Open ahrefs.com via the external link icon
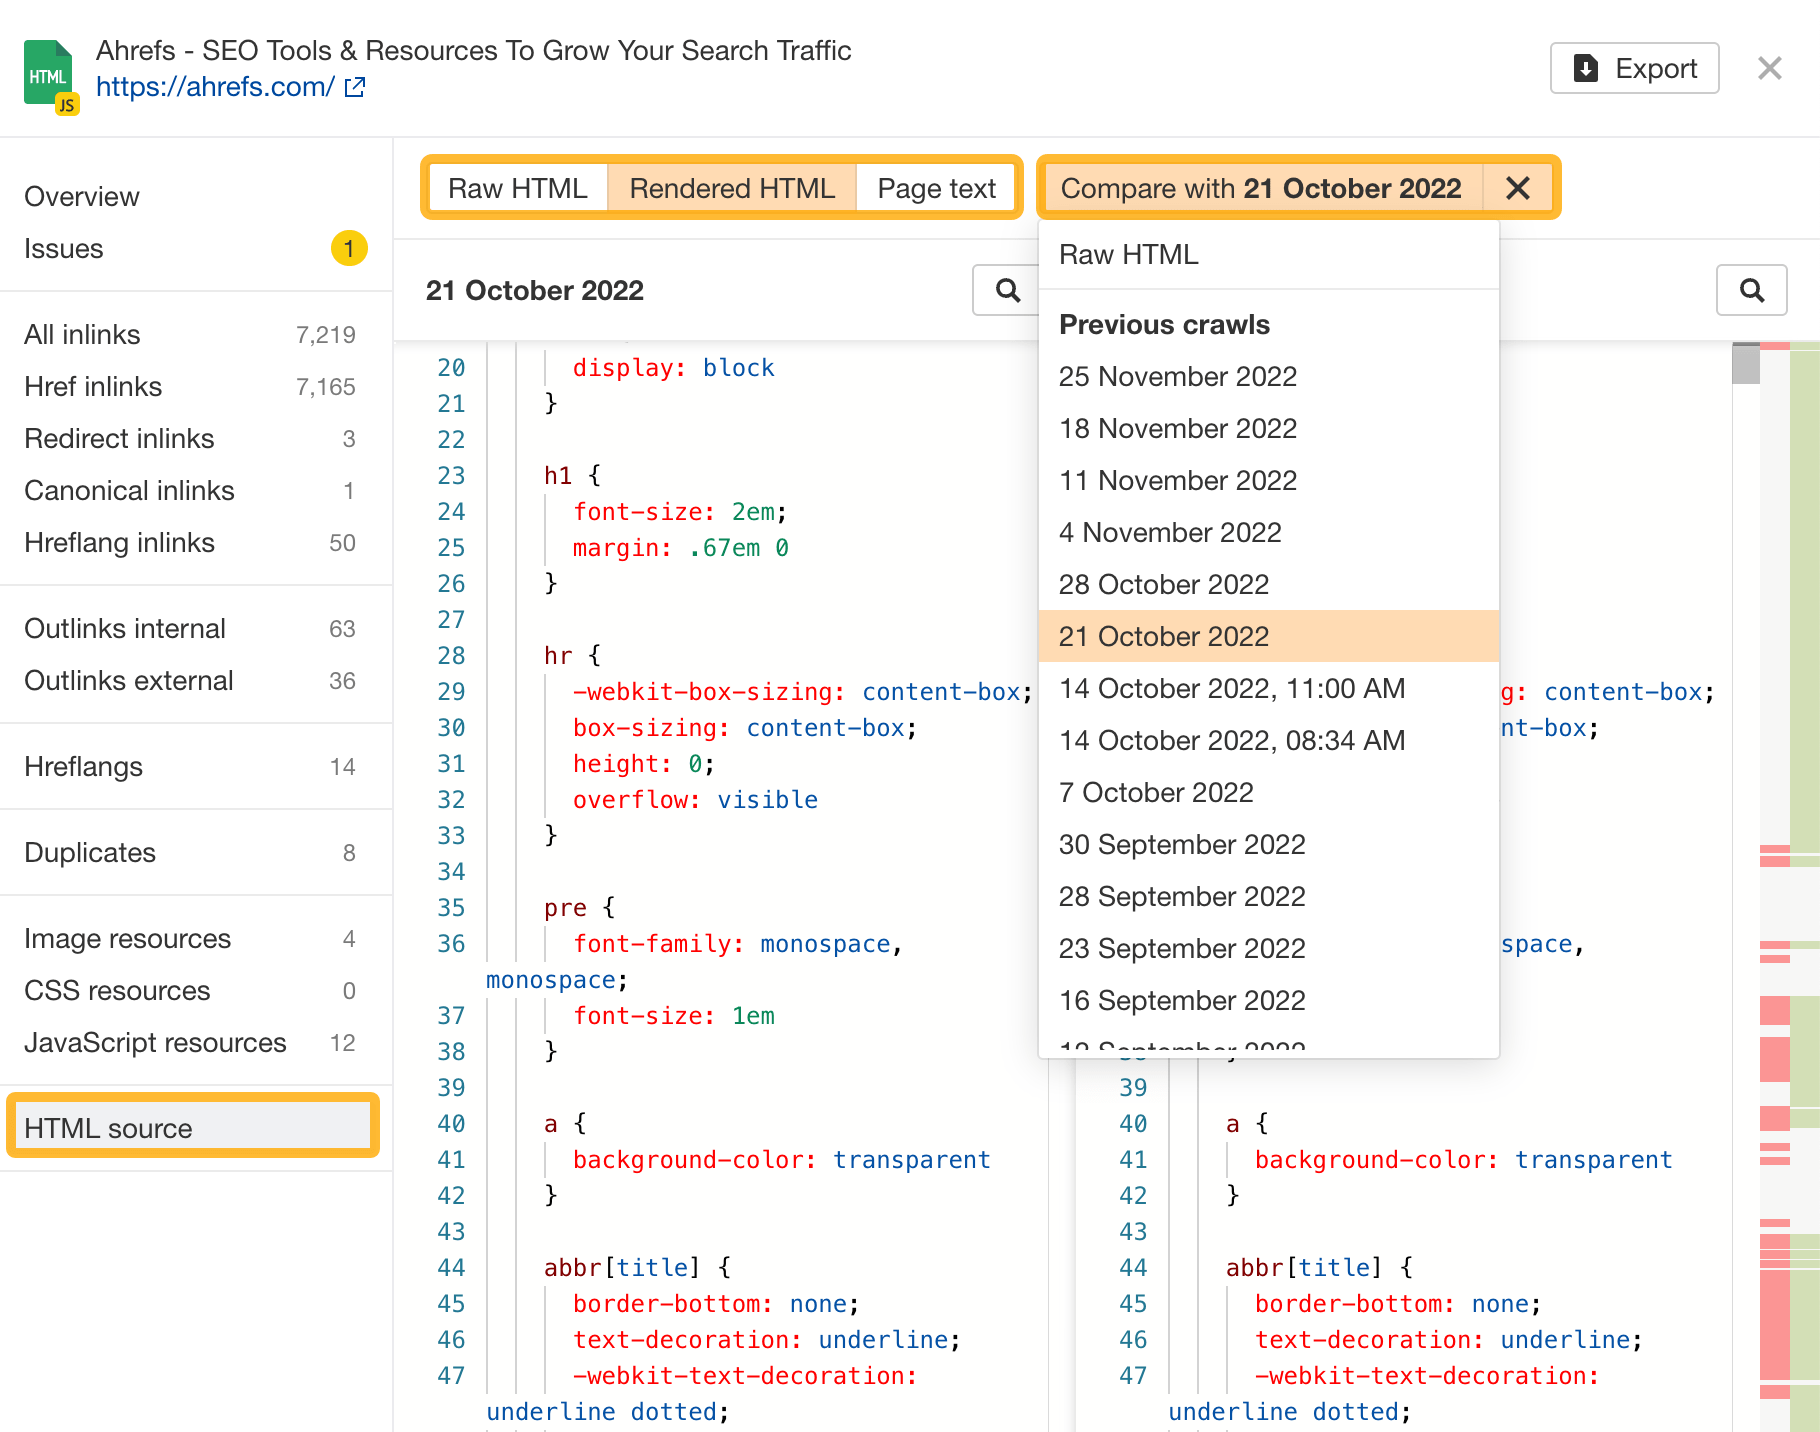Screen dimensions: 1820x1432 click(354, 88)
